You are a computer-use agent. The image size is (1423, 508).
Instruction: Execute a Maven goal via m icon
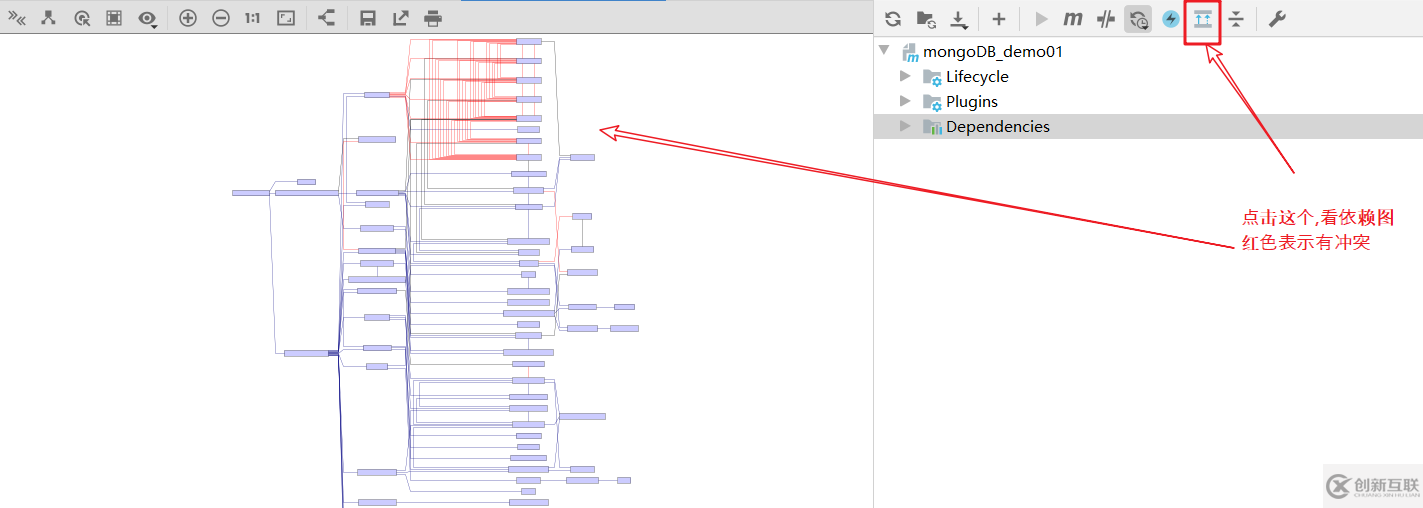[1073, 19]
